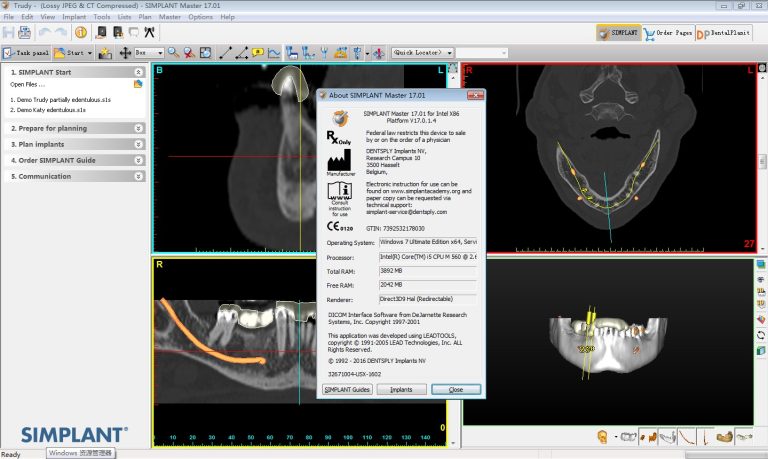The width and height of the screenshot is (768, 459).
Task: Toggle the Task panel button
Action: click(x=26, y=53)
